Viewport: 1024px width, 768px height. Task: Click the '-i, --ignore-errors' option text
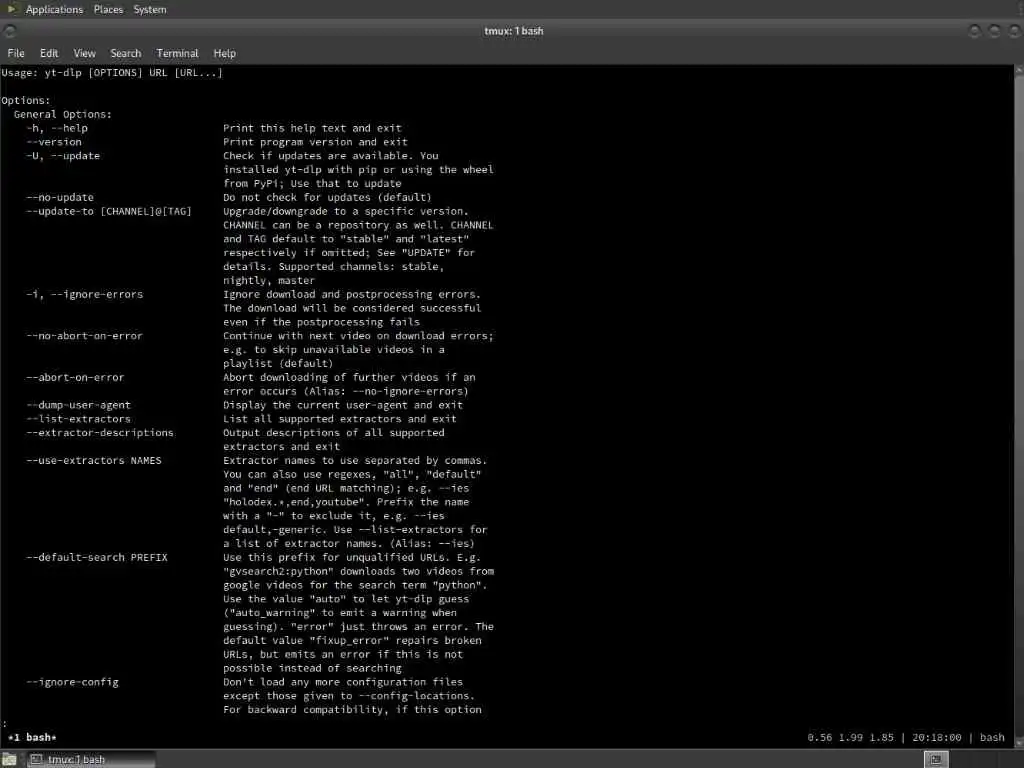point(84,295)
